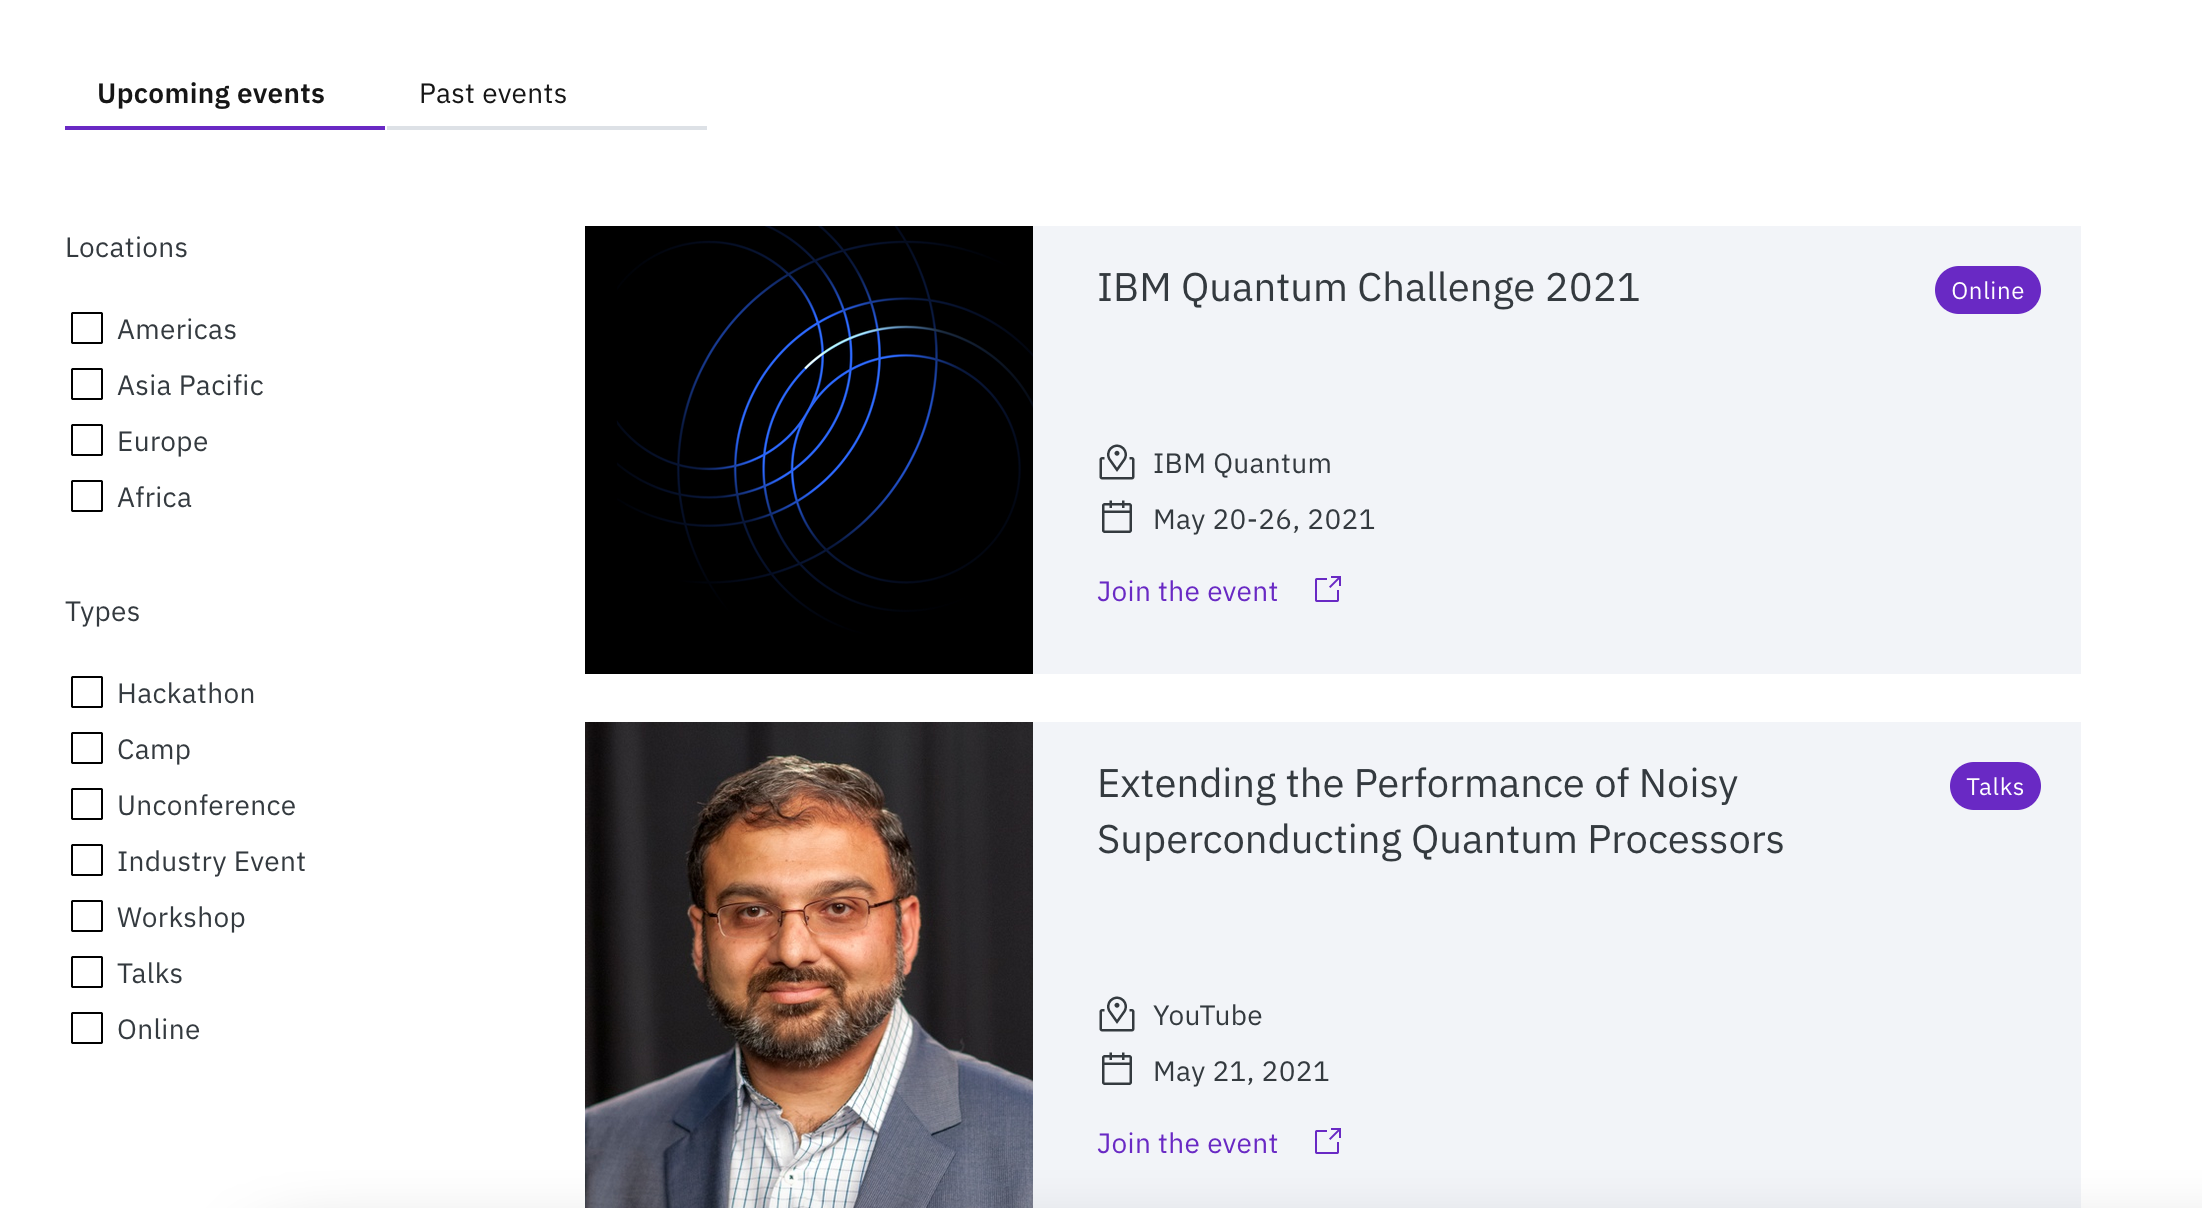Open Join the event for IBM Quantum Challenge
The image size is (2202, 1208).
coord(1187,591)
